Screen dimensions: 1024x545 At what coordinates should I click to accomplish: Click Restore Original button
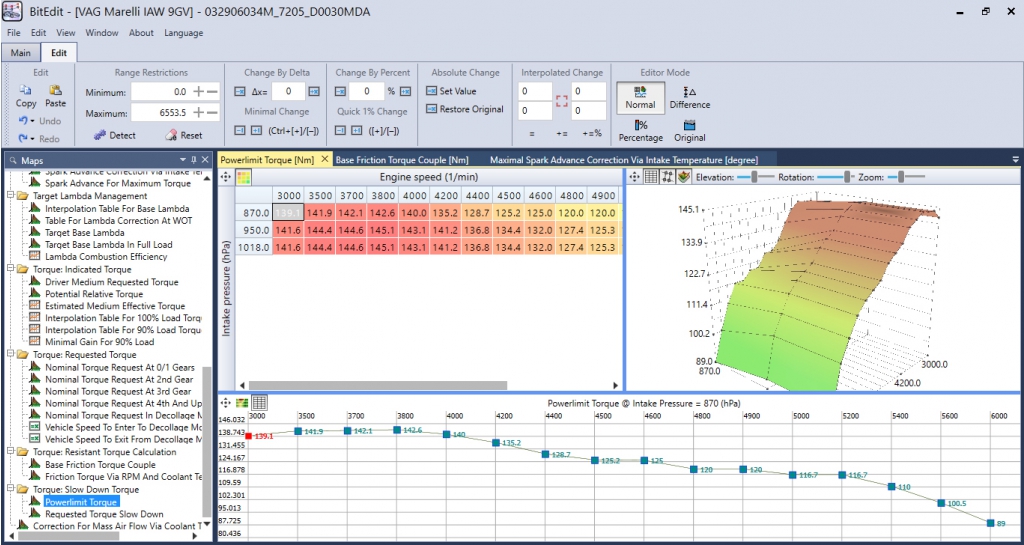pos(464,109)
